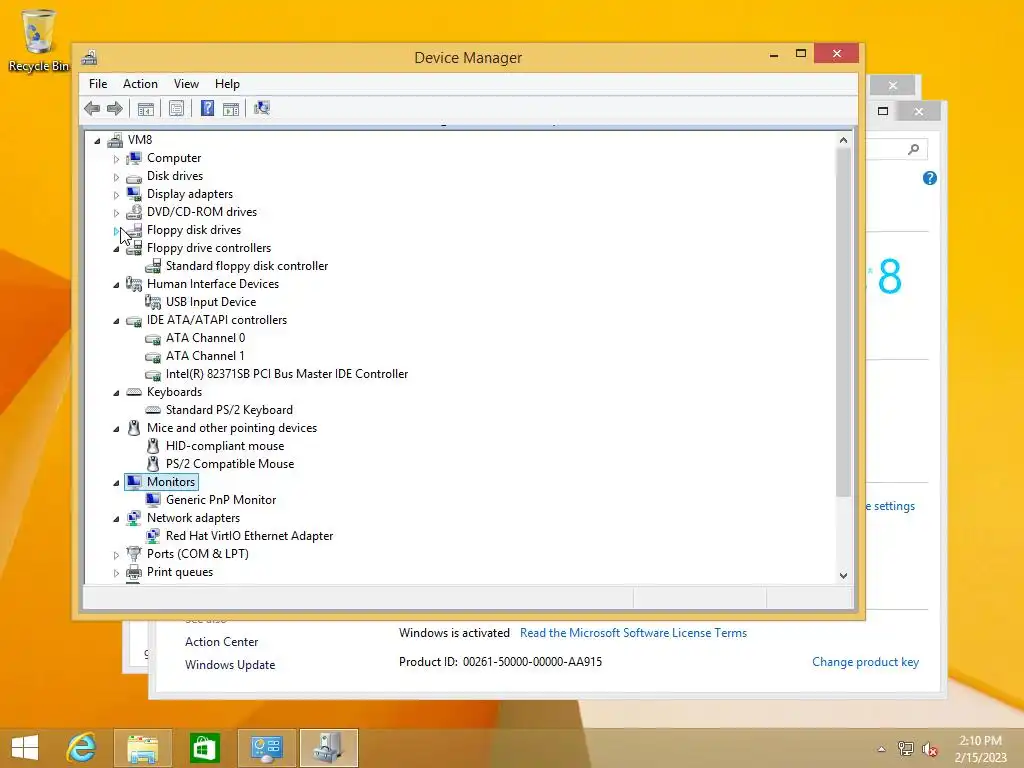
Task: Expand the Print queues category
Action: tap(116, 573)
